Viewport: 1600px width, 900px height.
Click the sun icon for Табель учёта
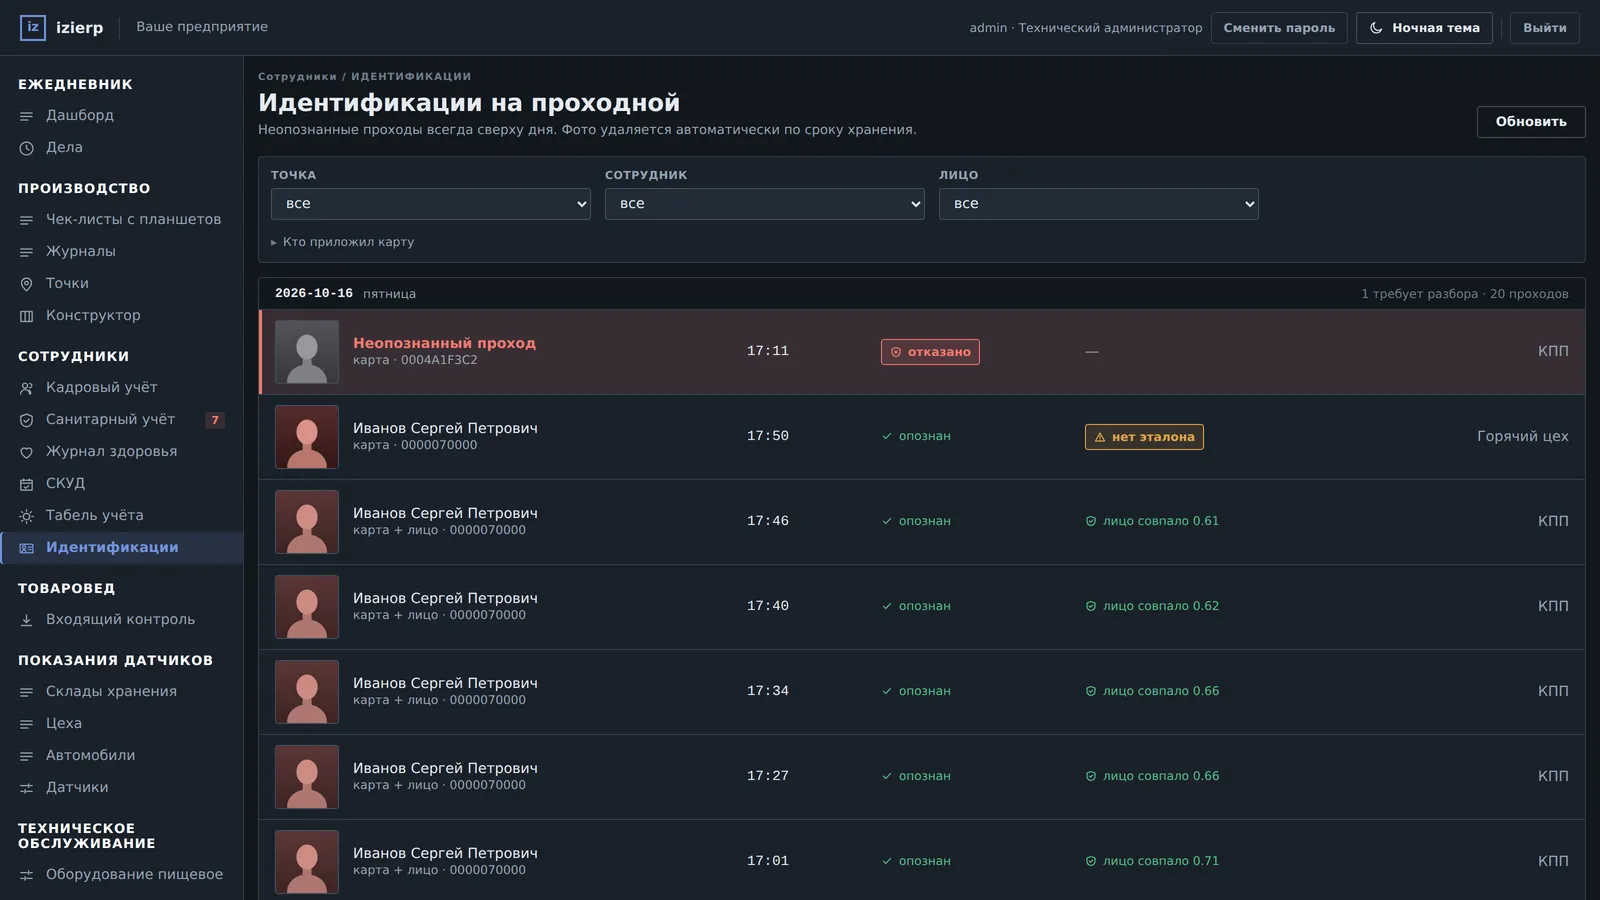click(x=27, y=516)
